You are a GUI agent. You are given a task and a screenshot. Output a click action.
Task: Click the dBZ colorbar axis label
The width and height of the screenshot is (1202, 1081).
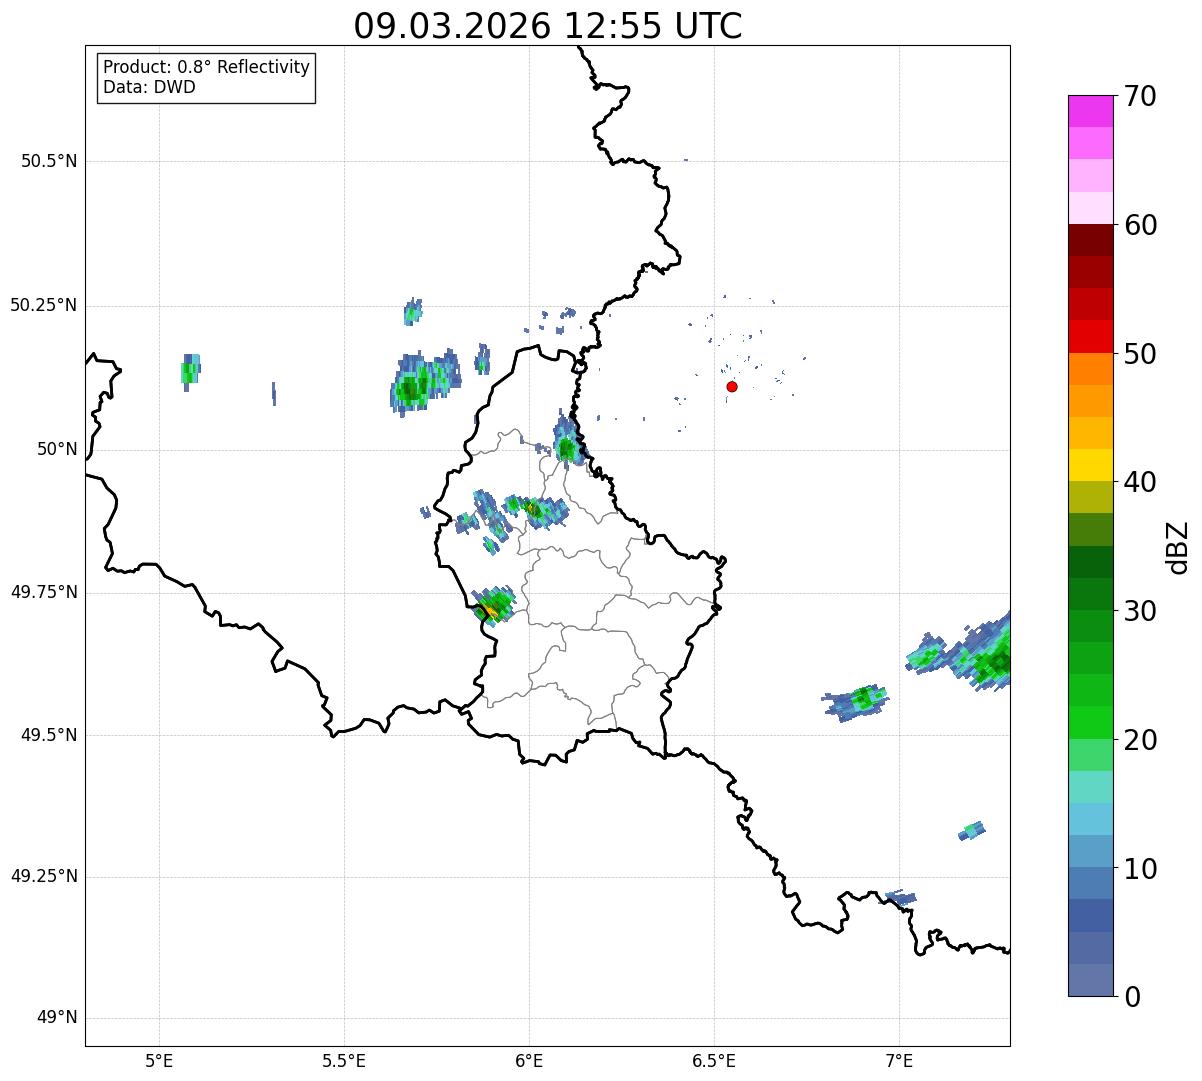pos(1178,547)
